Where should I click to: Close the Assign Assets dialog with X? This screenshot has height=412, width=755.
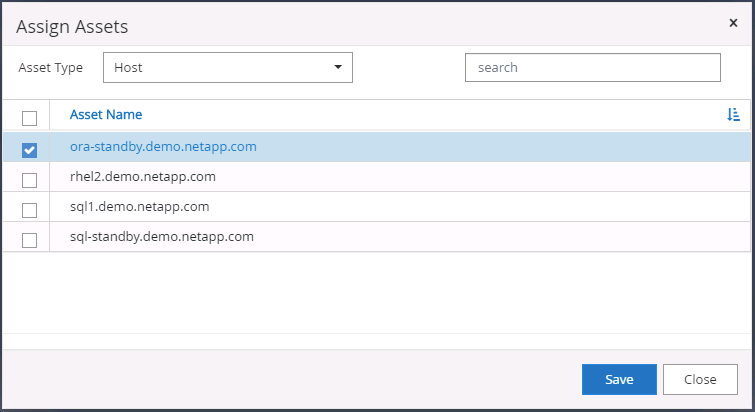point(733,22)
